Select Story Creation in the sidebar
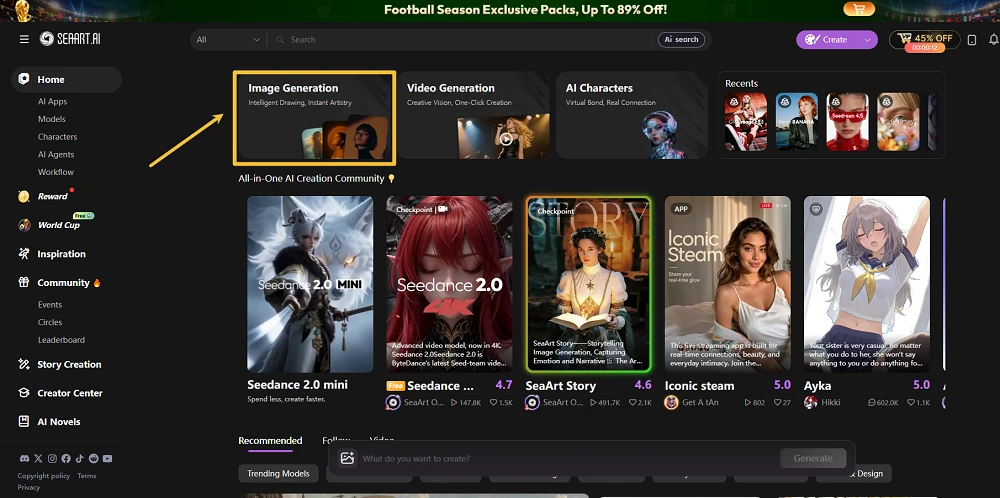The image size is (1000, 498). click(x=69, y=365)
